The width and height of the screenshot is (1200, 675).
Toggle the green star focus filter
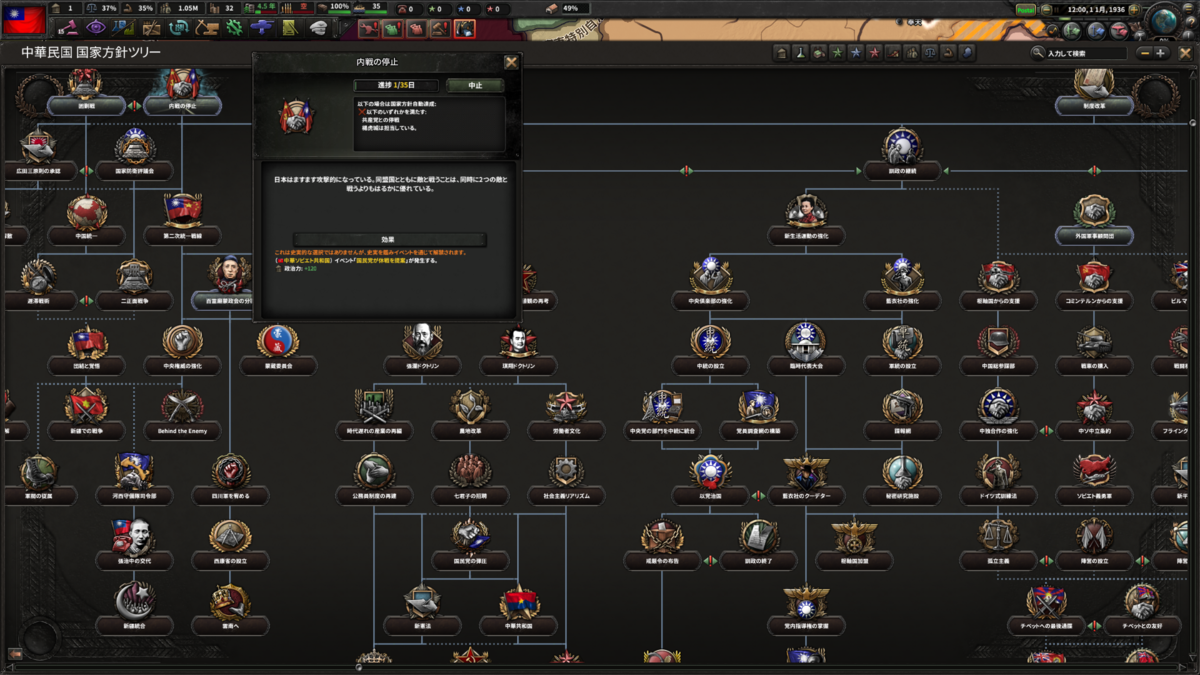[837, 53]
